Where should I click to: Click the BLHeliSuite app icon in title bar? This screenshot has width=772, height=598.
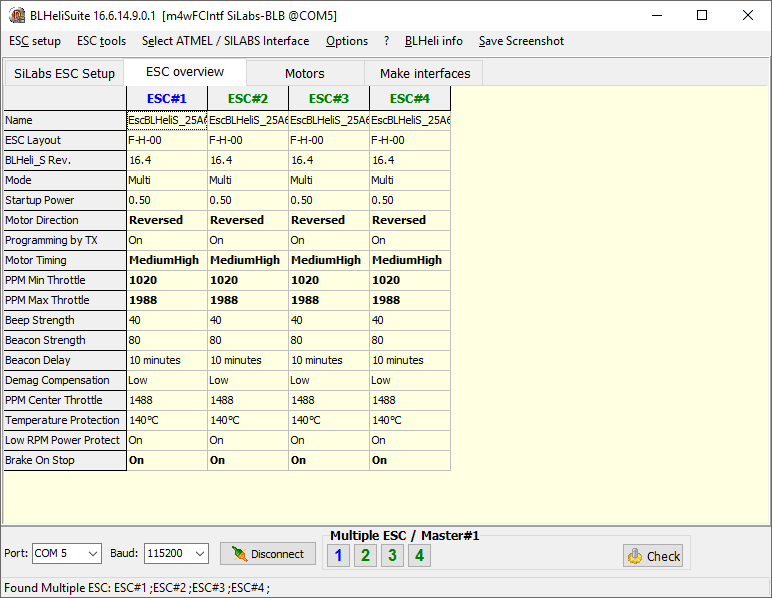coord(17,15)
